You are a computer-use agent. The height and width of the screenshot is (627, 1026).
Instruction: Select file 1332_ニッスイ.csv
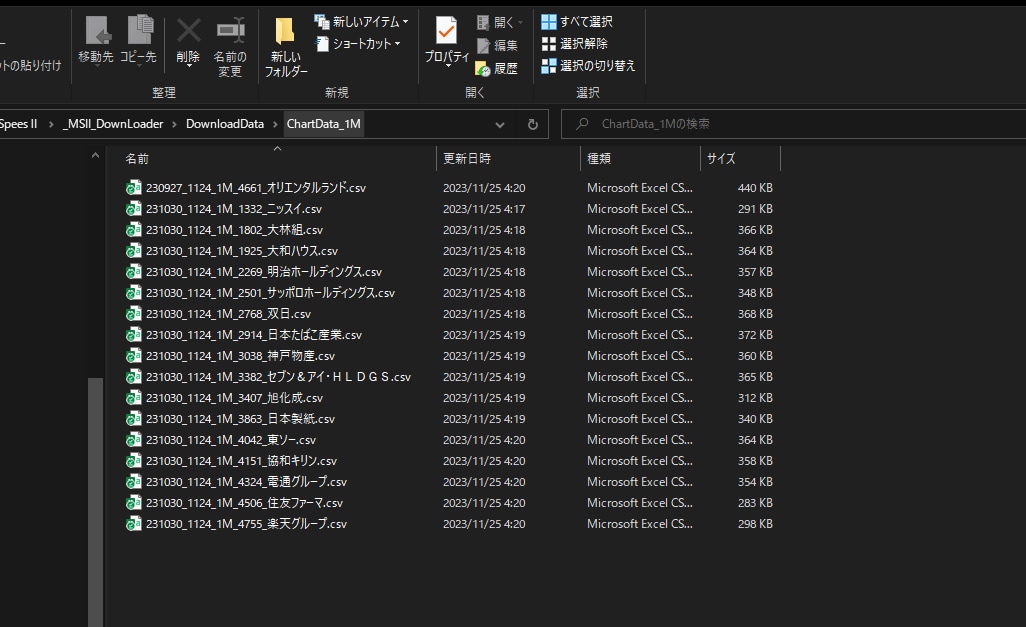(234, 209)
